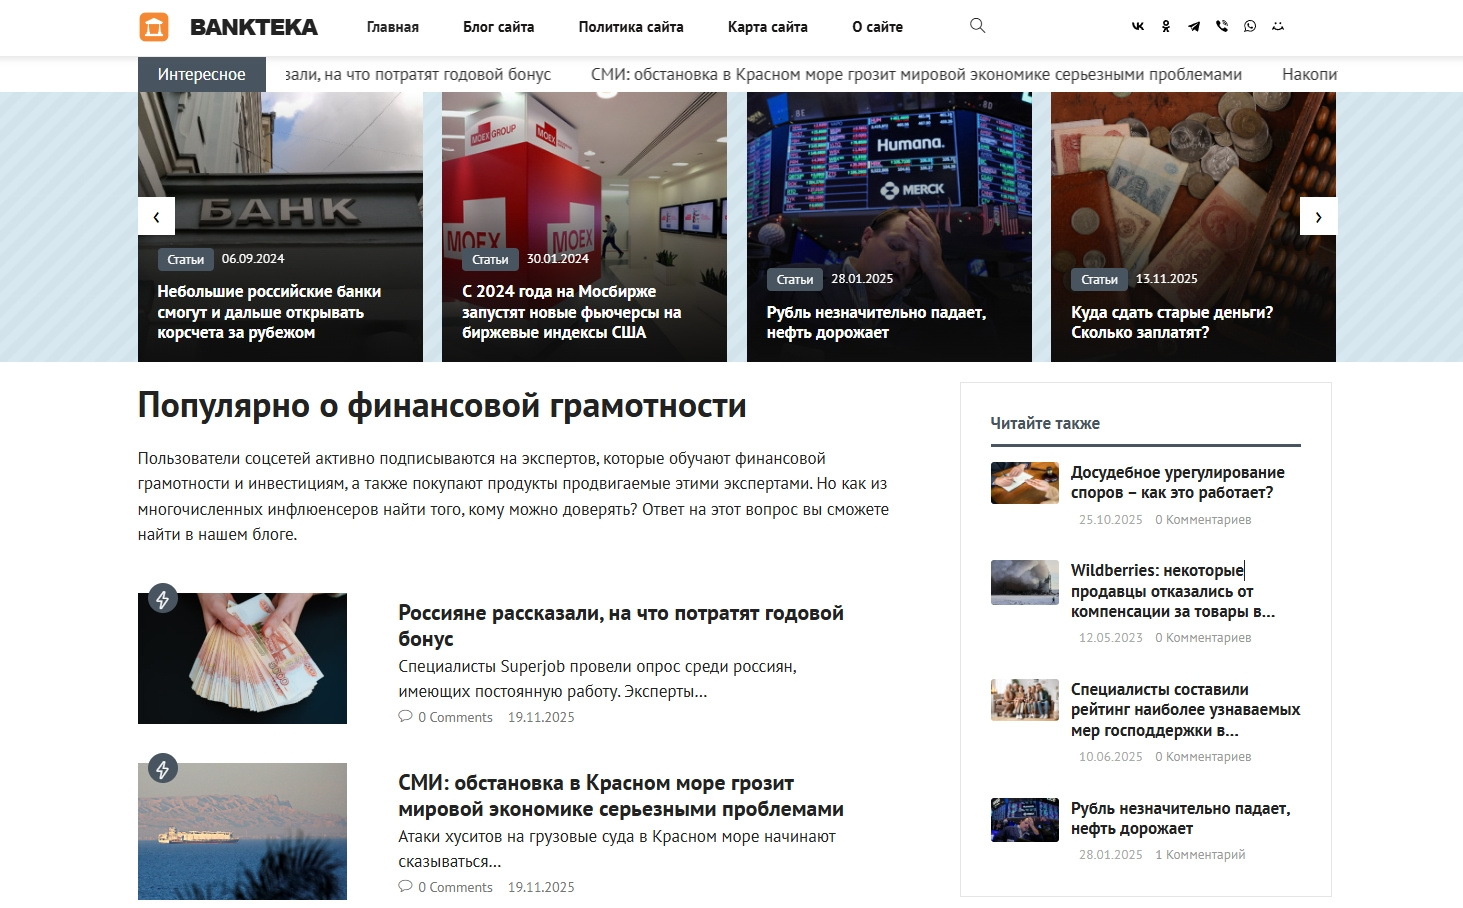
Task: Open sidebar link about Wildberries продавцы
Action: 1173,591
